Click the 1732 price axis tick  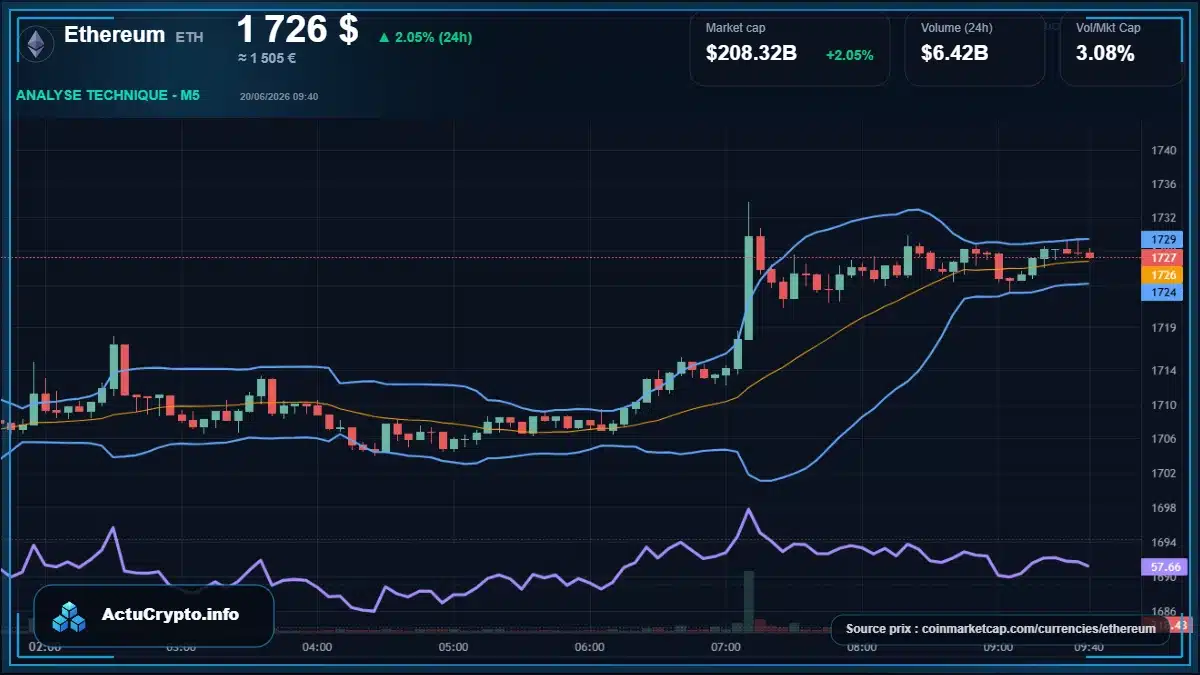coord(1163,217)
